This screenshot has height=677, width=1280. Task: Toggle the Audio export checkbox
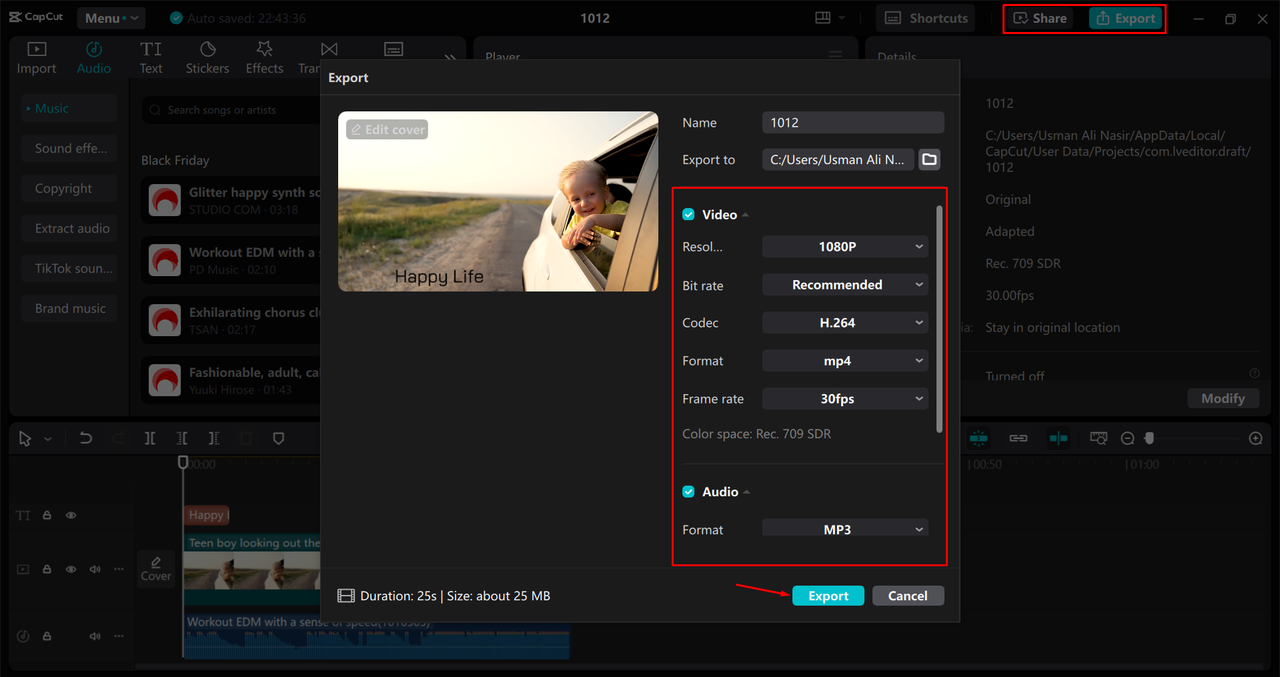coord(688,492)
